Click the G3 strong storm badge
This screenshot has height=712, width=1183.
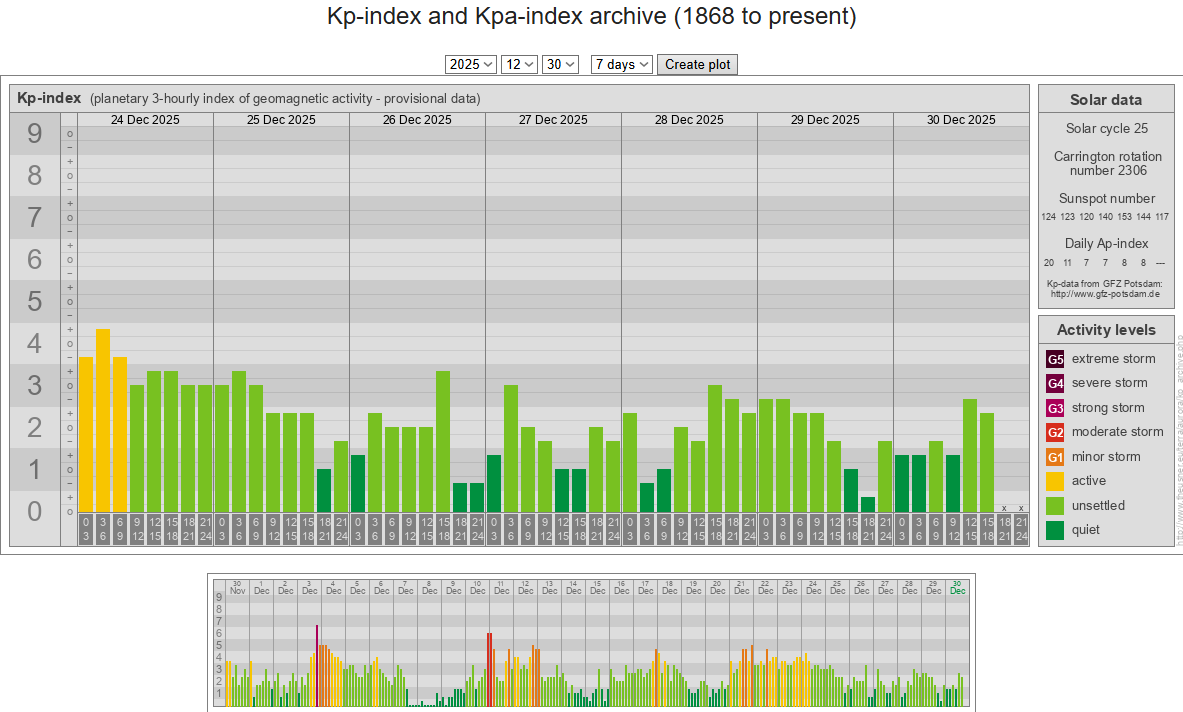(1055, 408)
